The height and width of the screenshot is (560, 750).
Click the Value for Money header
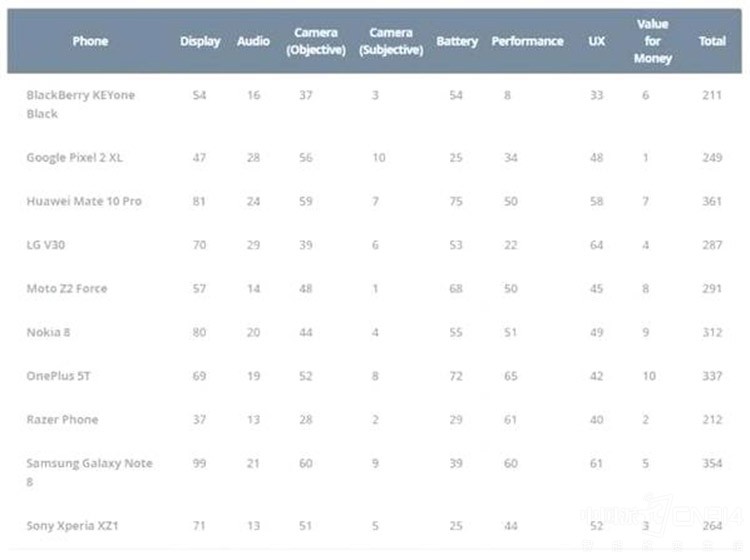pyautogui.click(x=652, y=41)
